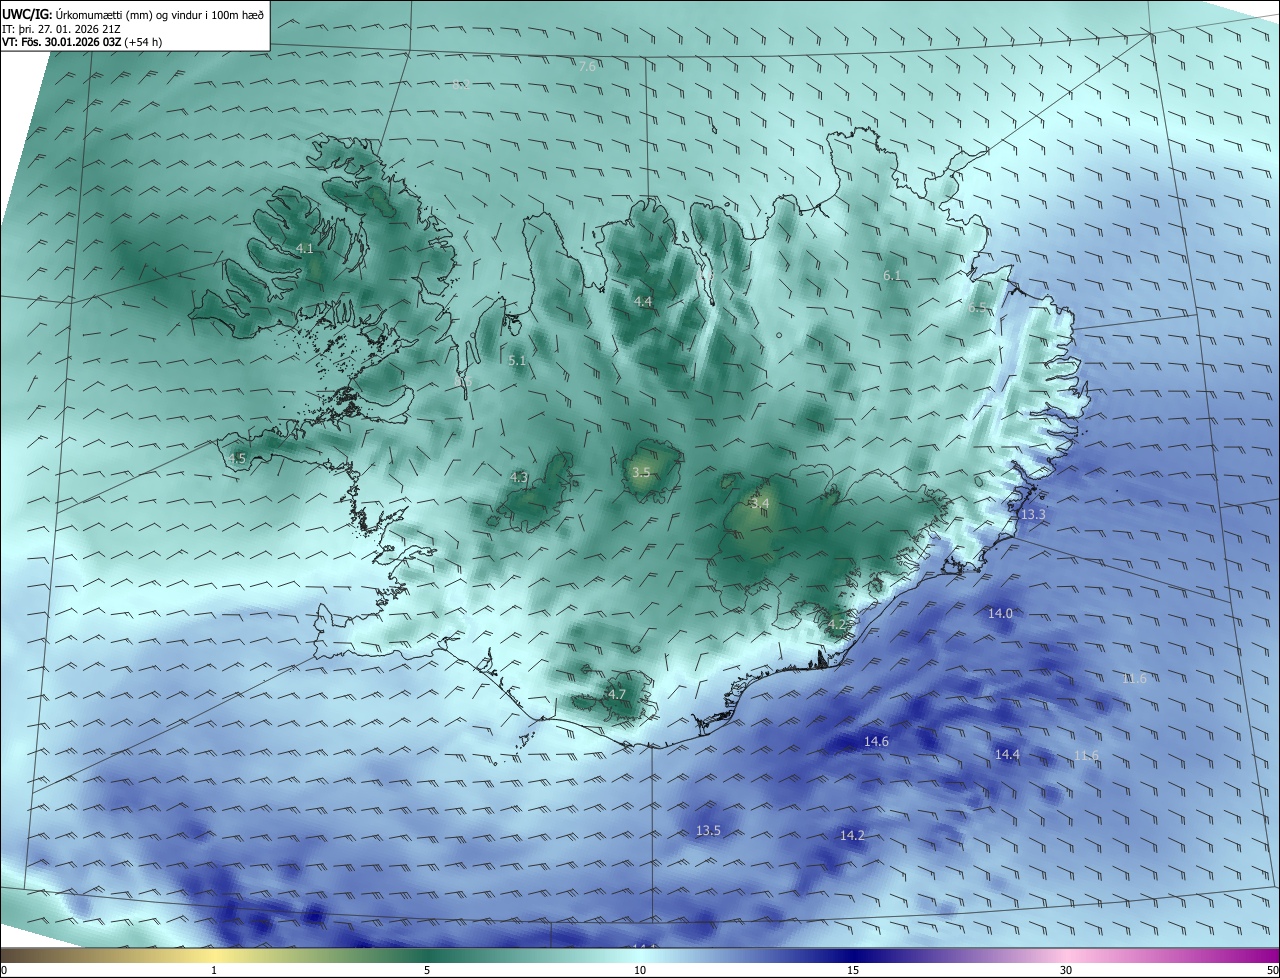Click the 14.6 value label over the sea
The image size is (1280, 978).
pyautogui.click(x=876, y=741)
